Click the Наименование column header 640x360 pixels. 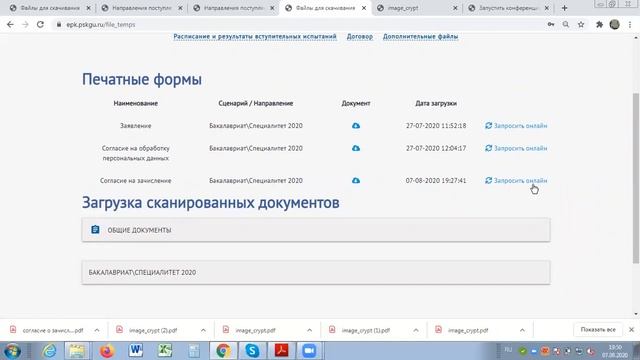pos(136,103)
